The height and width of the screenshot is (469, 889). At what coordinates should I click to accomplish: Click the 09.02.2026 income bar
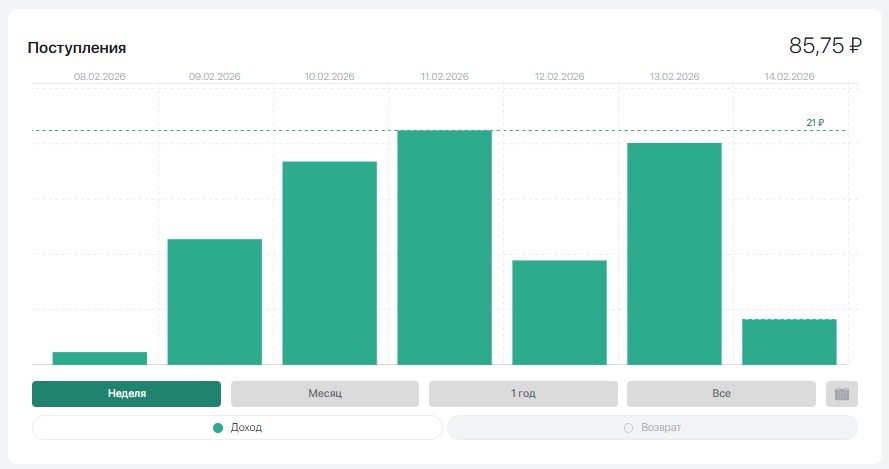[x=215, y=302]
